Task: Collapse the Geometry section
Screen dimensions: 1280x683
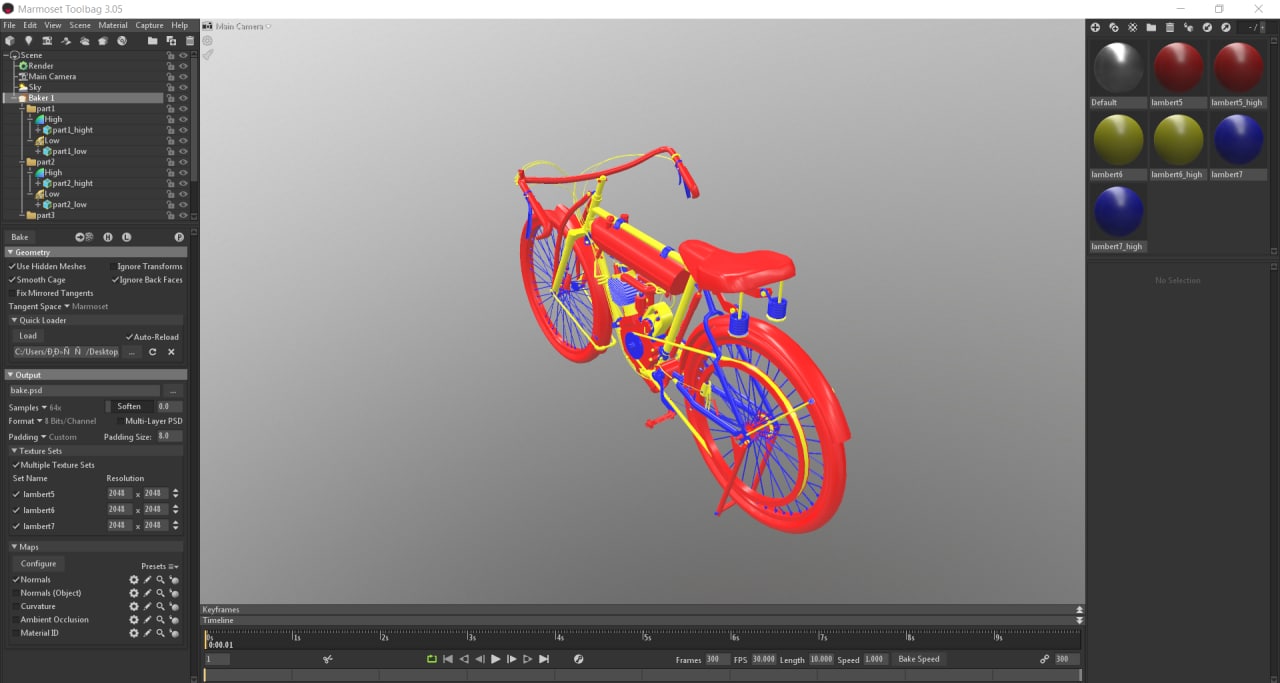Action: click(11, 252)
